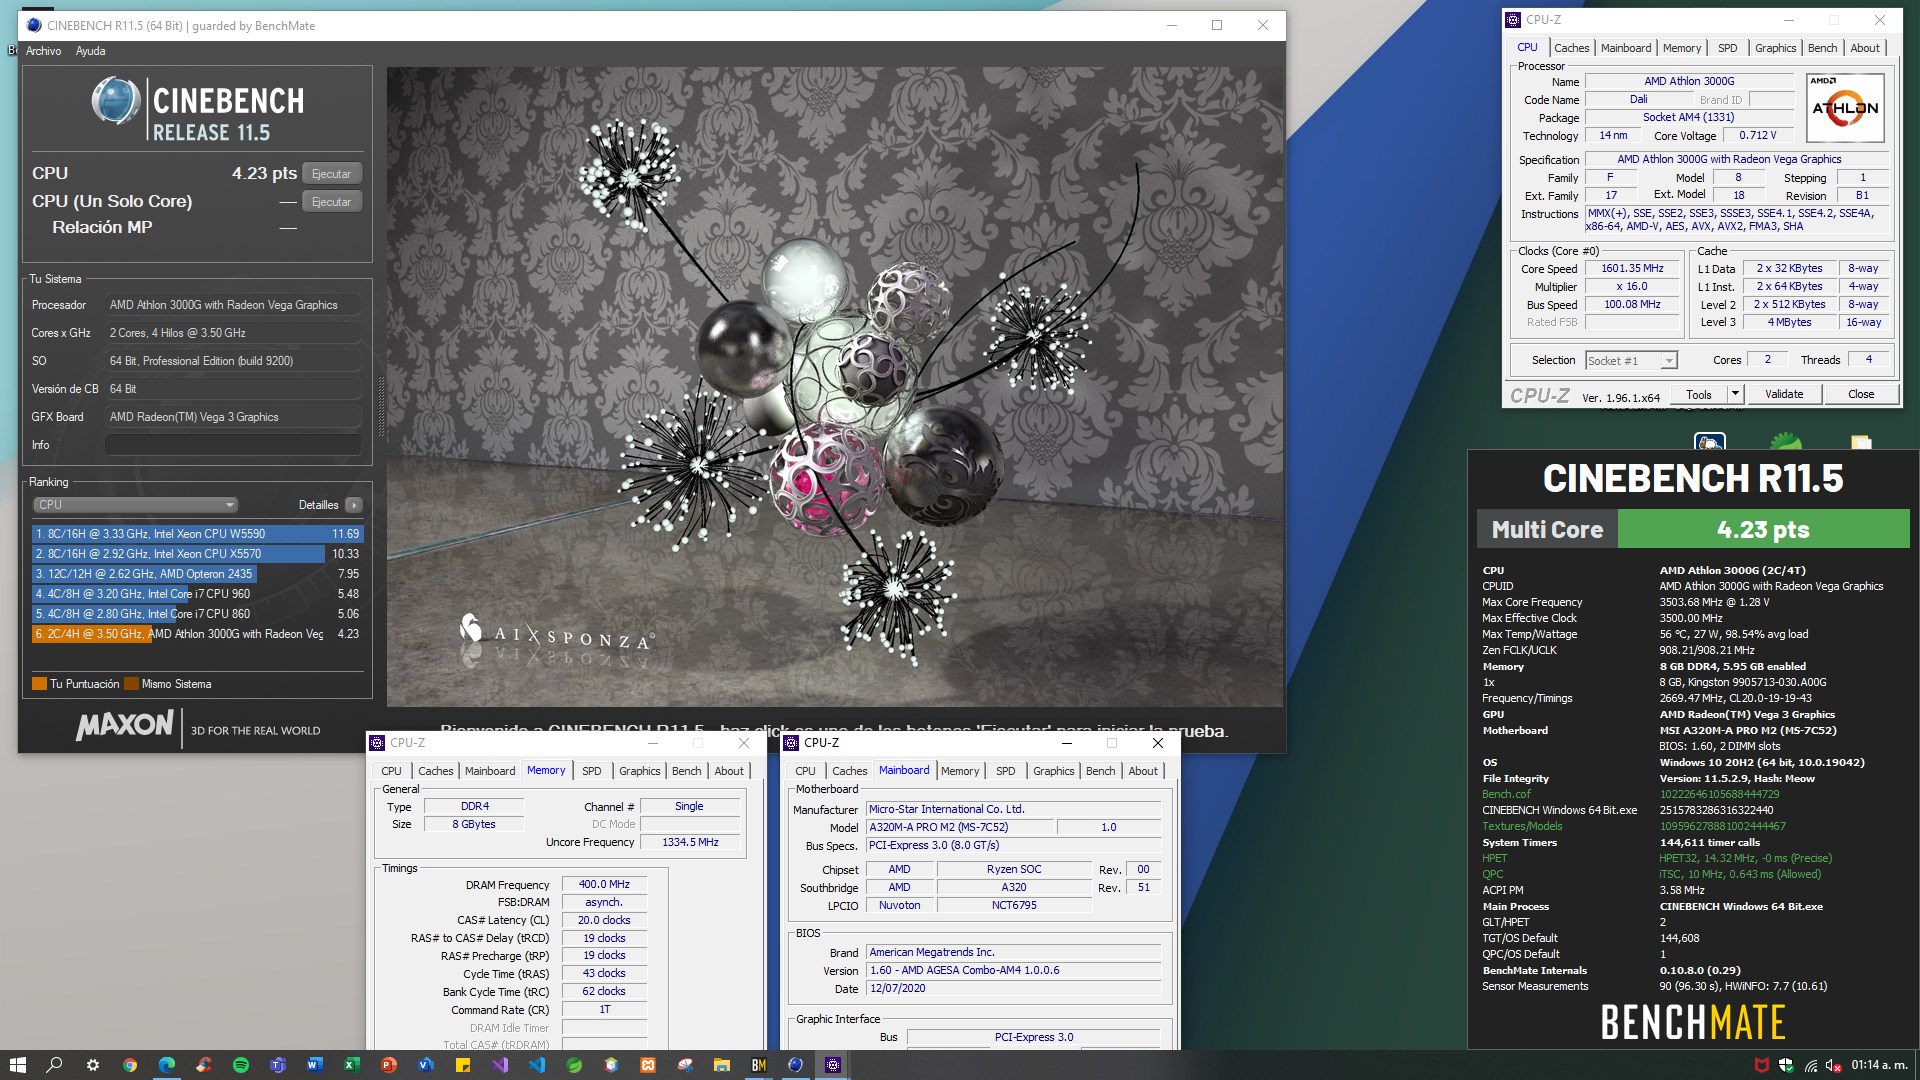Open the Socket #1 selection dropdown
The image size is (1920, 1080).
coord(1630,361)
